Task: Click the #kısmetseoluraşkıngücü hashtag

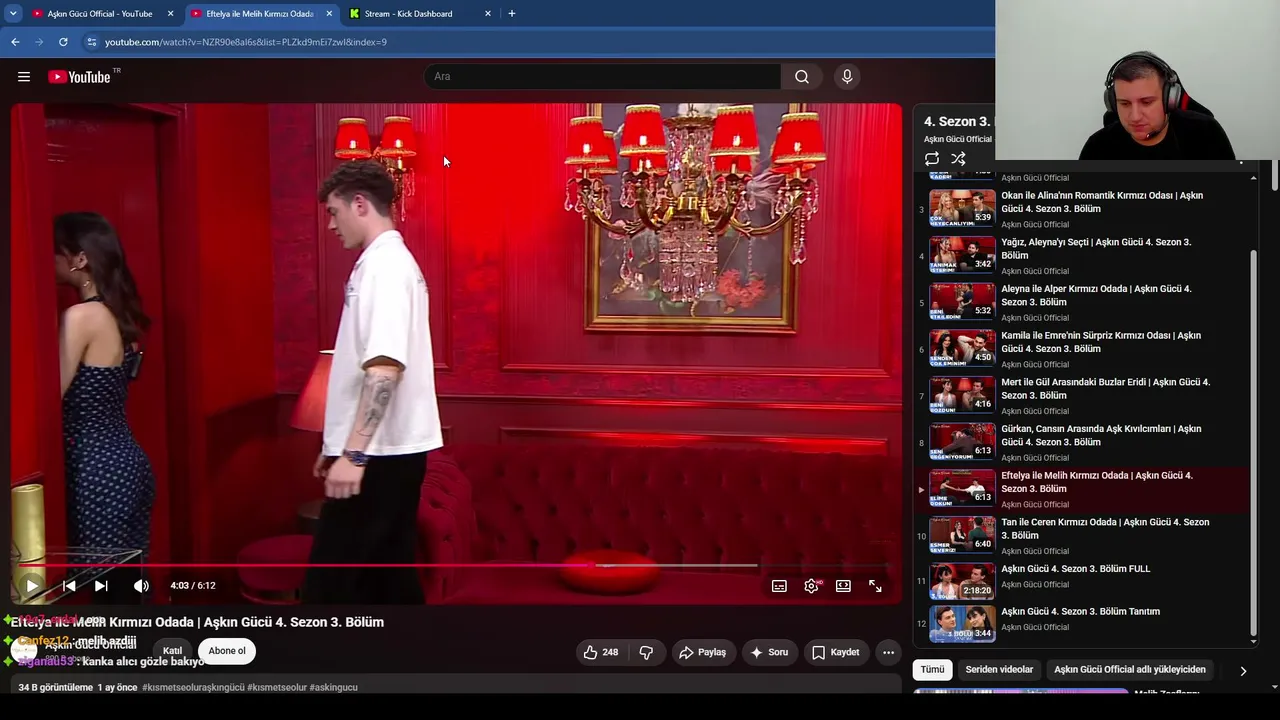Action: [193, 688]
